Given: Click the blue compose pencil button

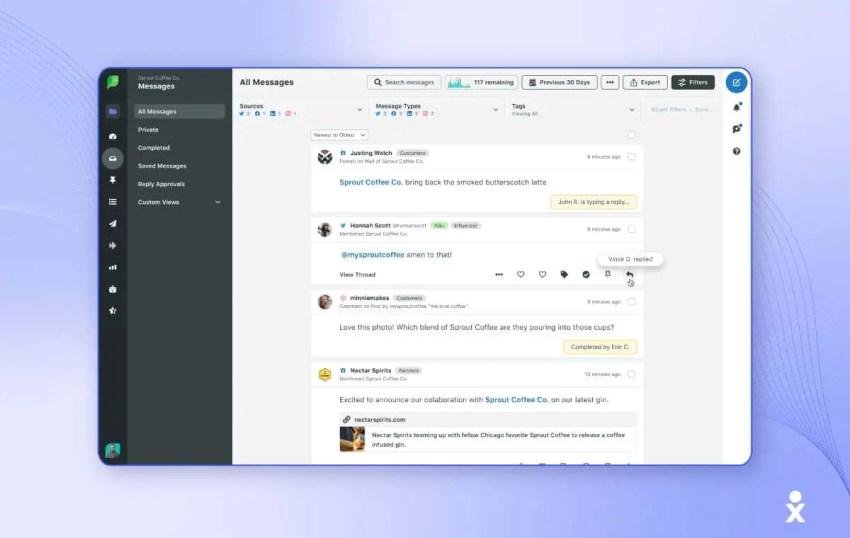Looking at the screenshot, I should [x=736, y=82].
